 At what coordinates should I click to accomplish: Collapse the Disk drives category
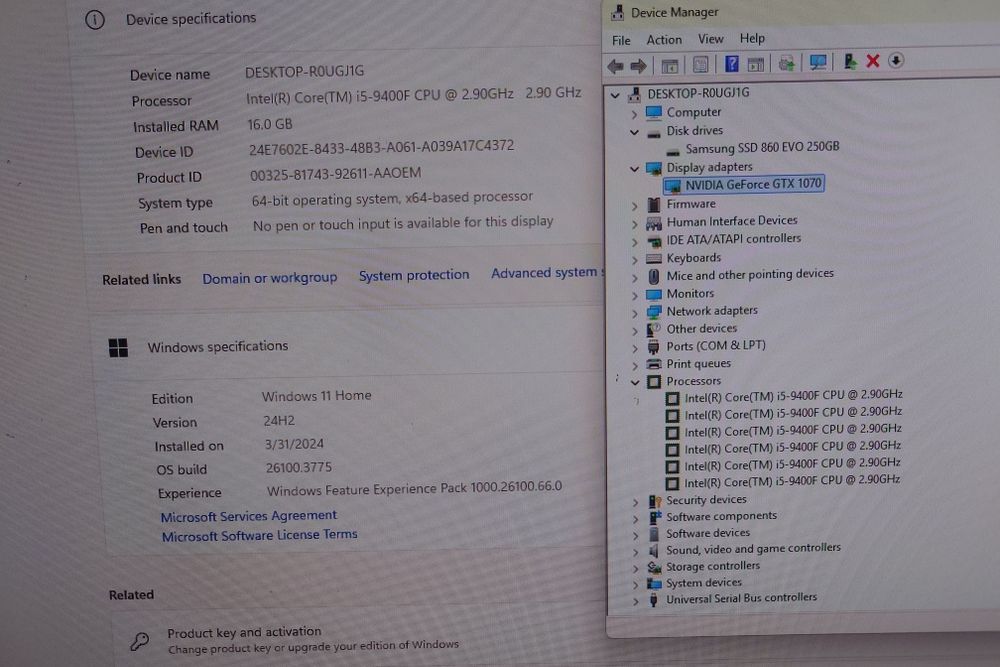[634, 132]
